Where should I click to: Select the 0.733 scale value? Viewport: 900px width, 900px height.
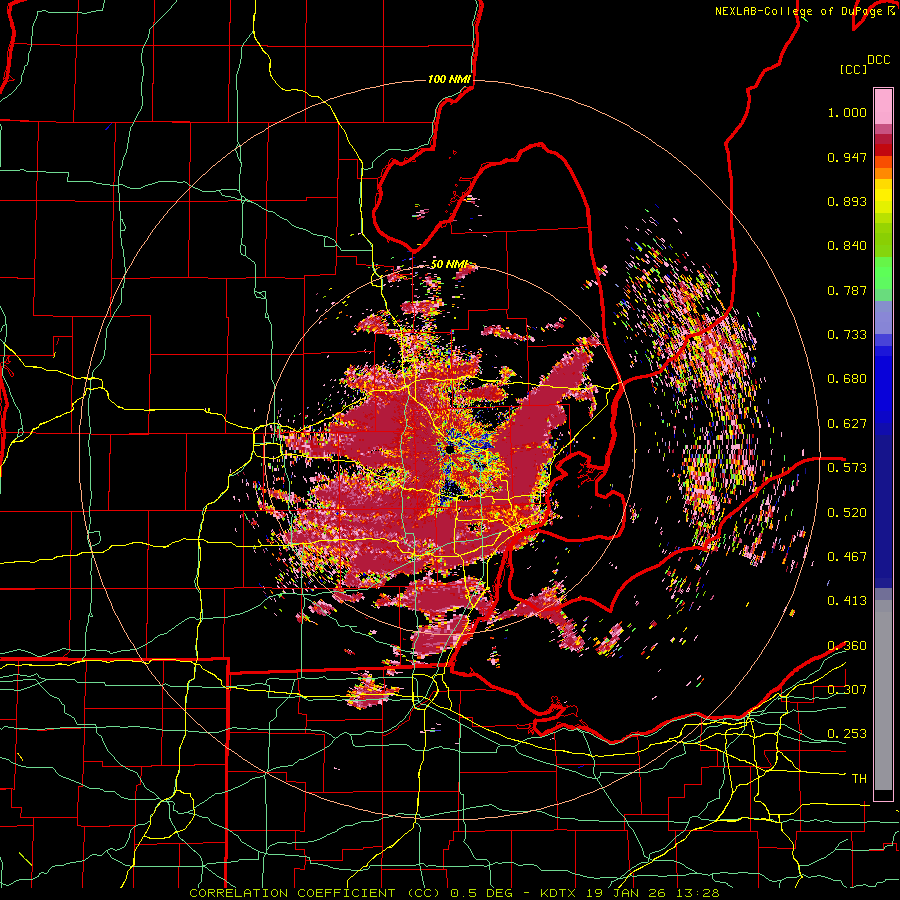[x=847, y=335]
